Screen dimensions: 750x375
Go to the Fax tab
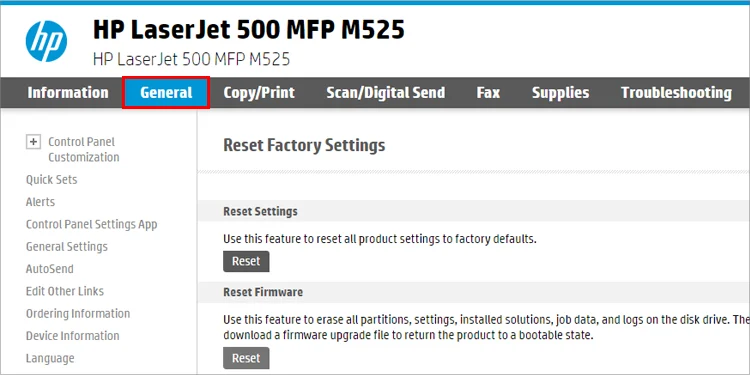(x=488, y=92)
